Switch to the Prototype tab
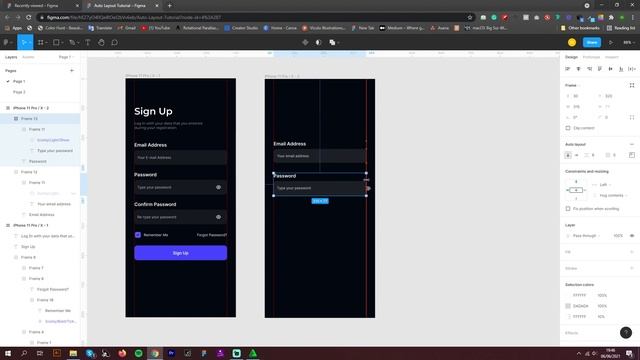The height and width of the screenshot is (360, 640). pos(591,57)
